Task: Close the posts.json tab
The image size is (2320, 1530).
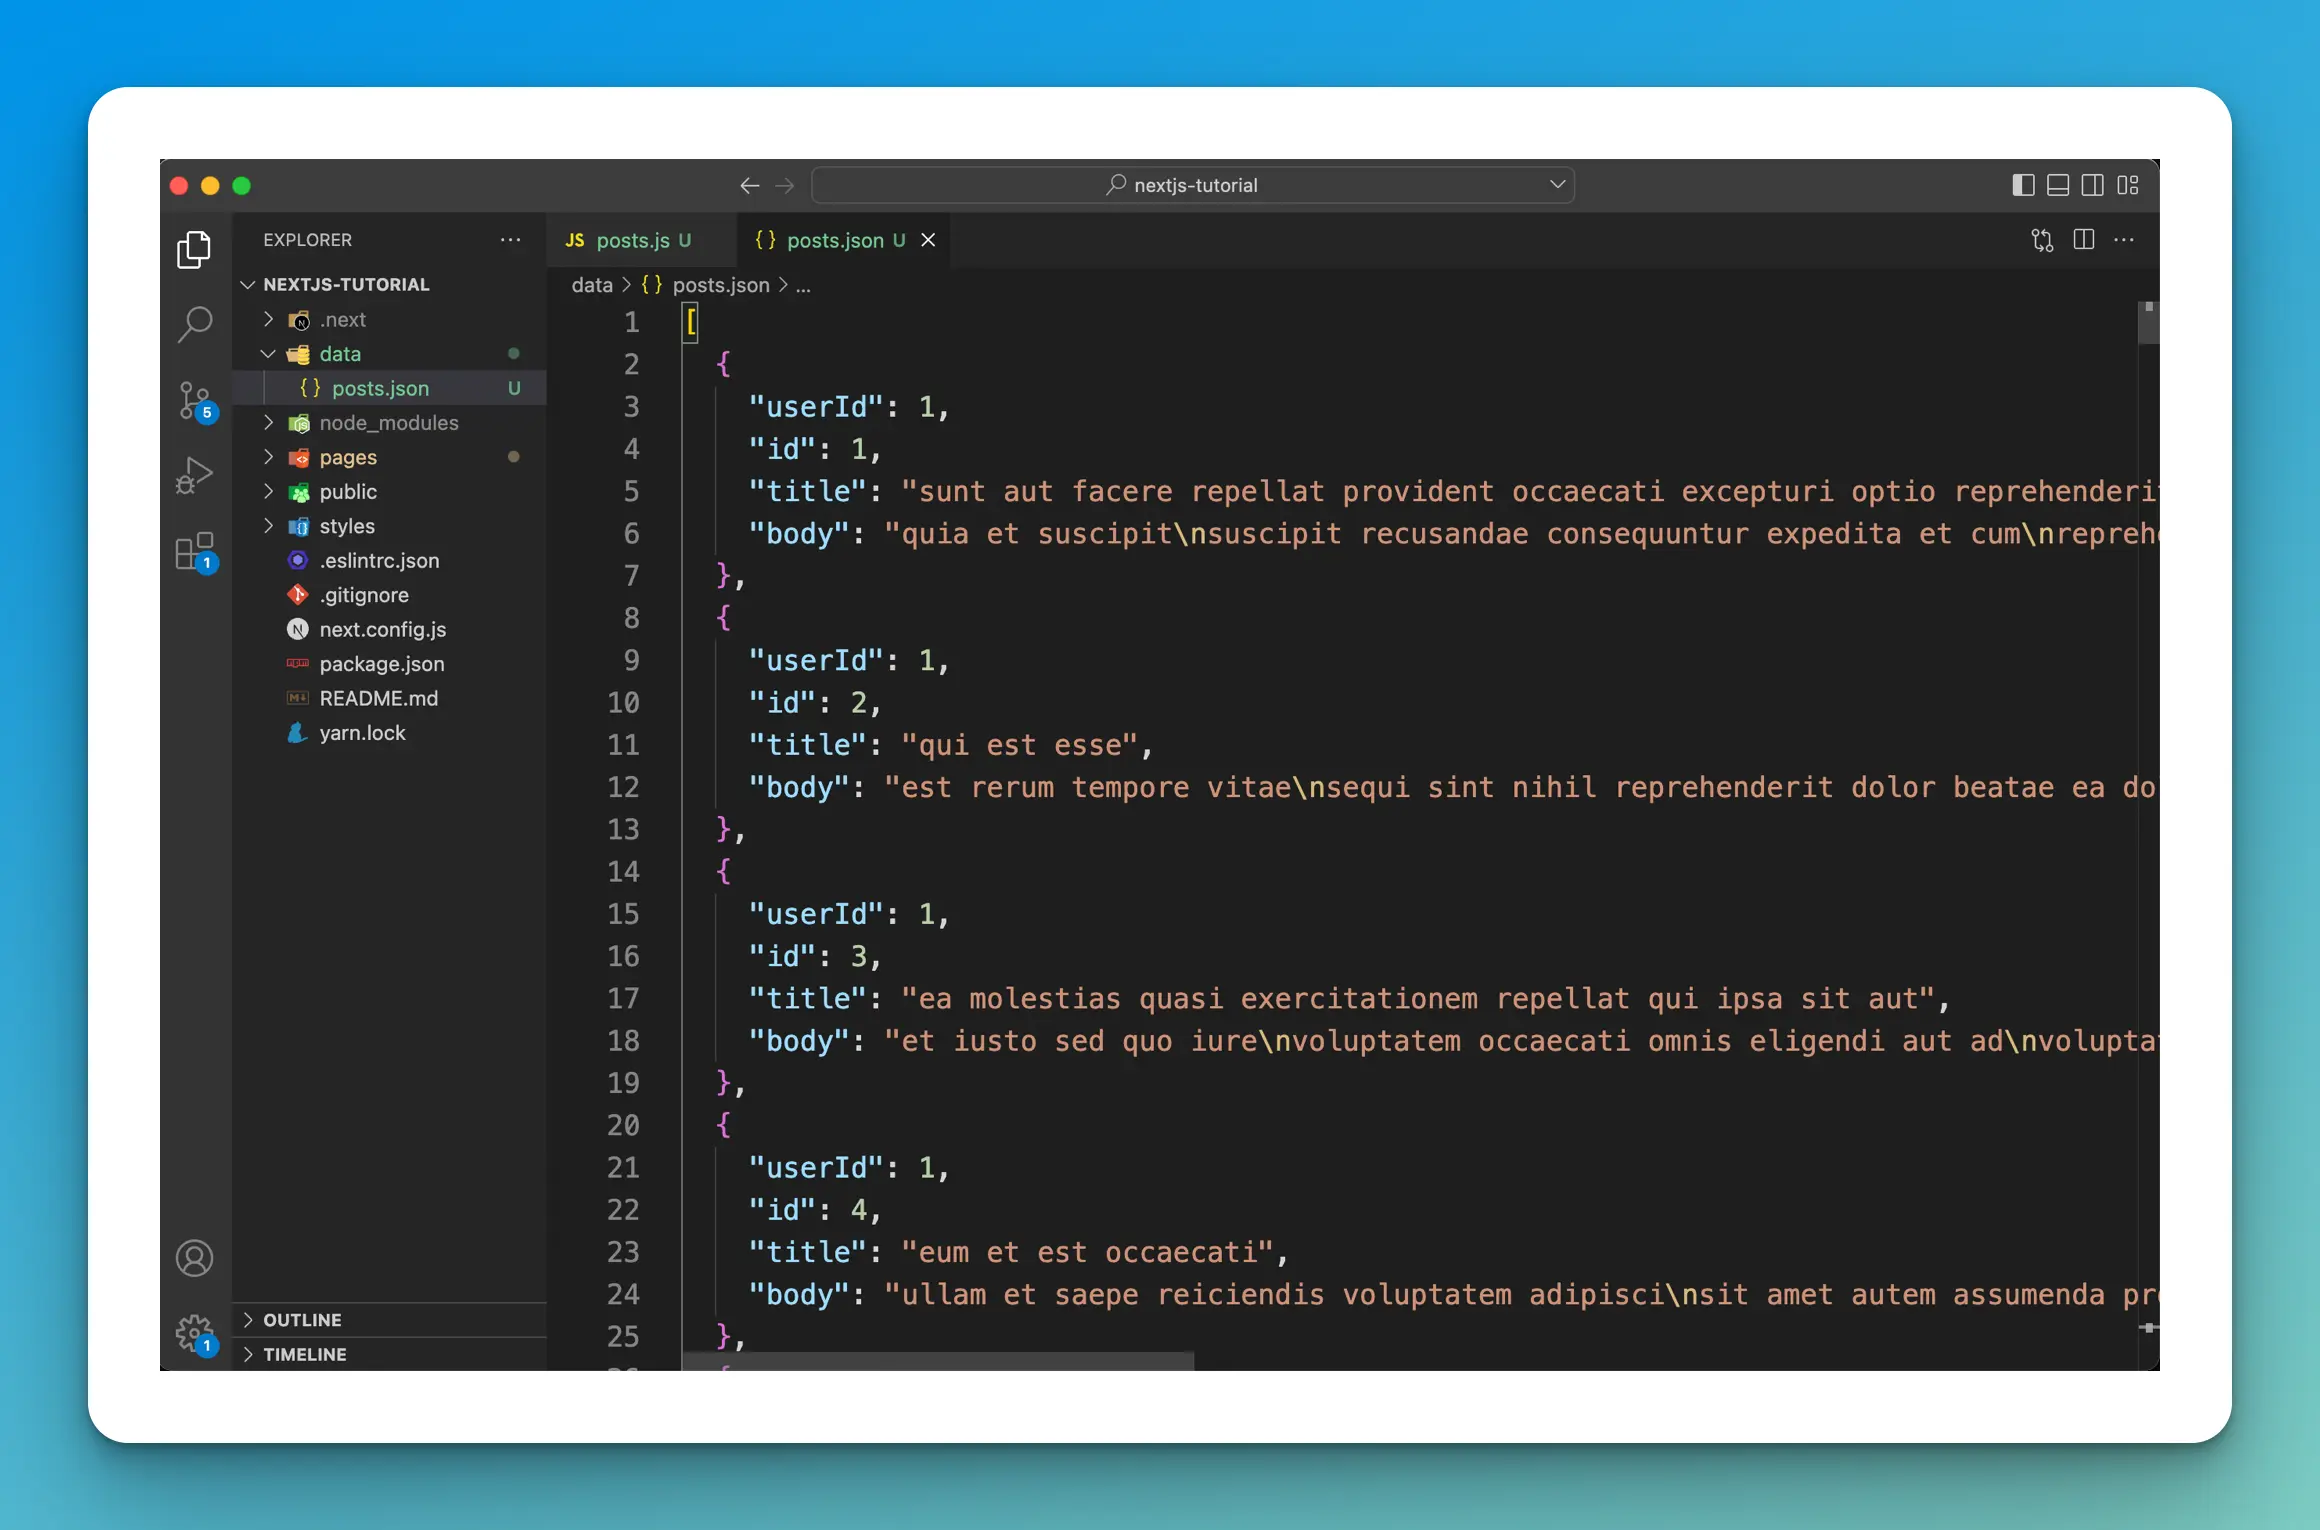Action: pos(928,240)
